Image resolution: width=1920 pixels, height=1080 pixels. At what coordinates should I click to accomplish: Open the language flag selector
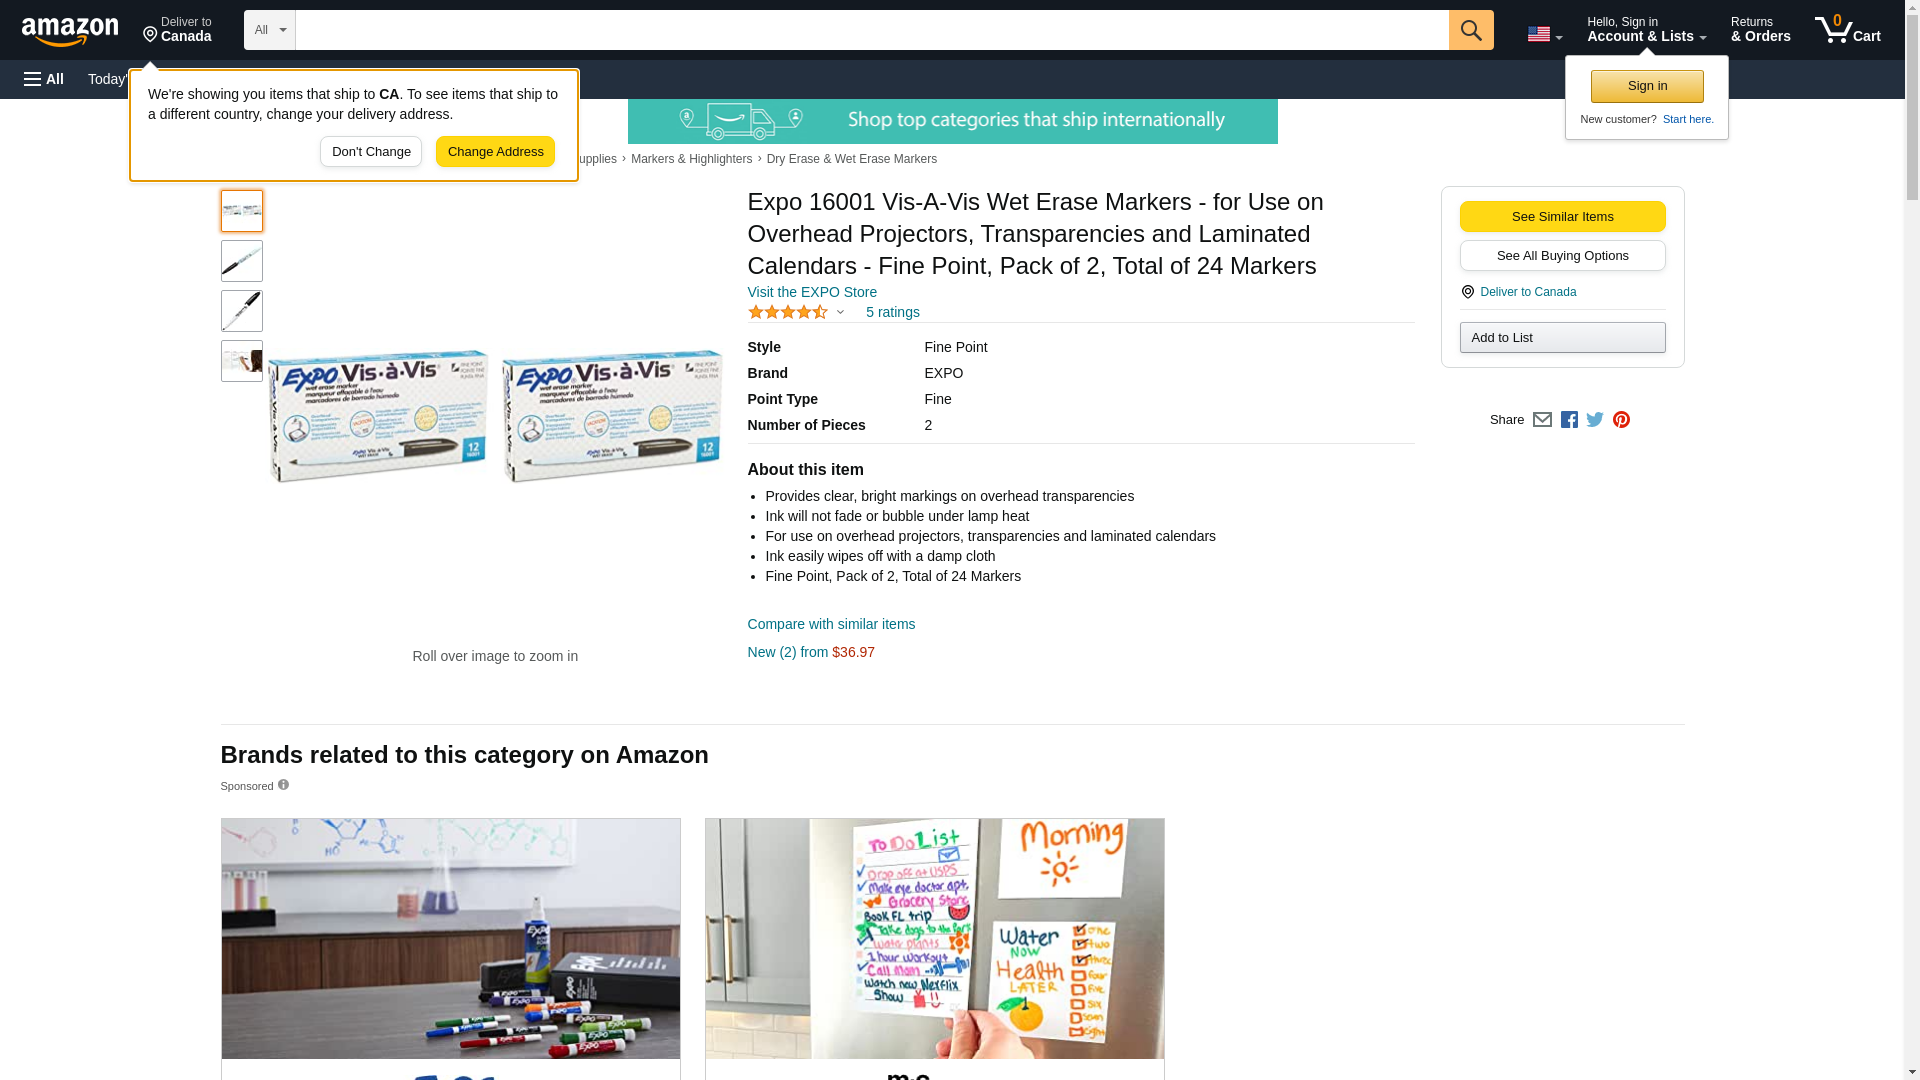(x=1544, y=34)
